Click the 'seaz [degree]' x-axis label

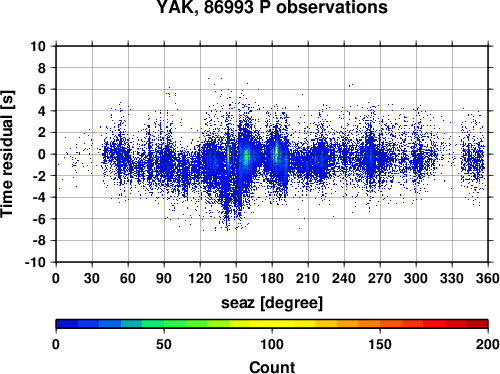click(x=272, y=303)
